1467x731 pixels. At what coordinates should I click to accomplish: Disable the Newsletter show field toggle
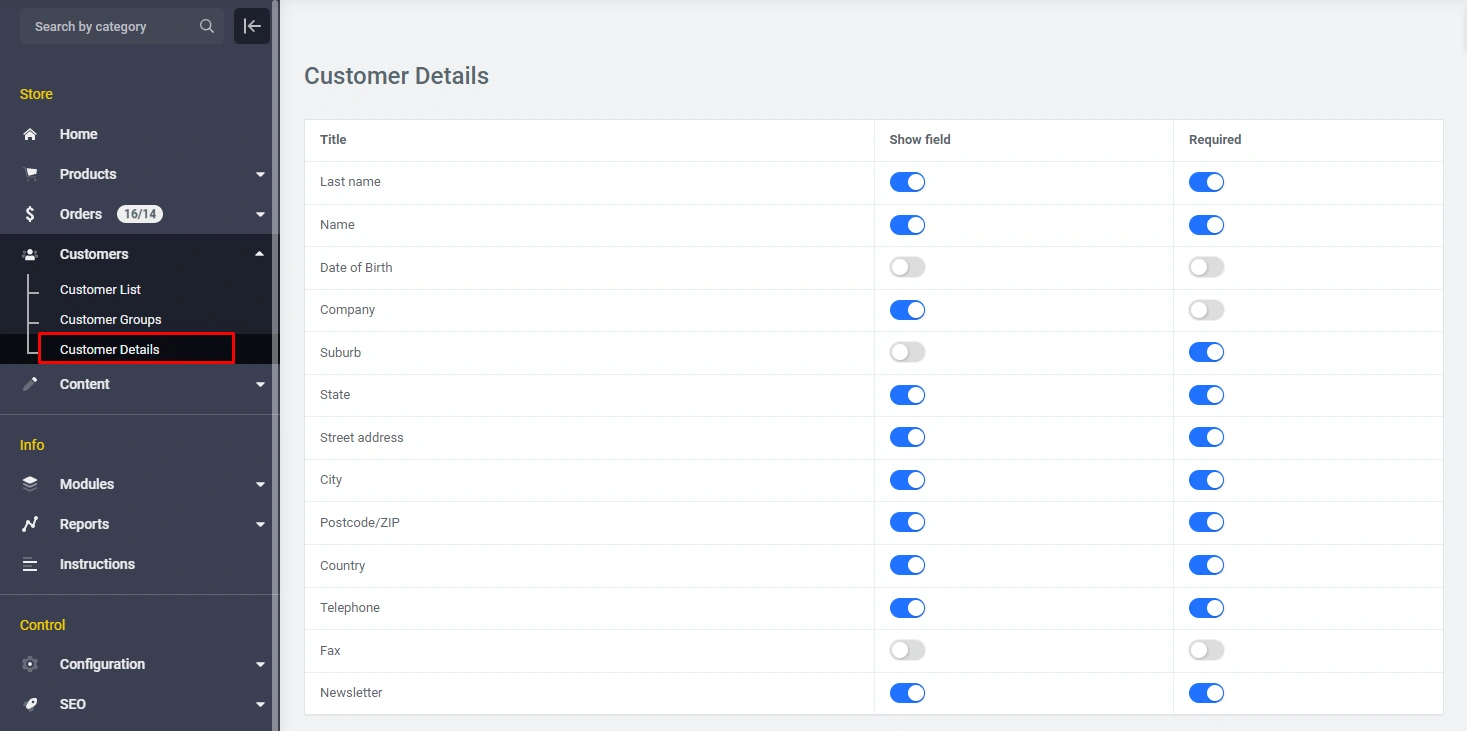(907, 693)
